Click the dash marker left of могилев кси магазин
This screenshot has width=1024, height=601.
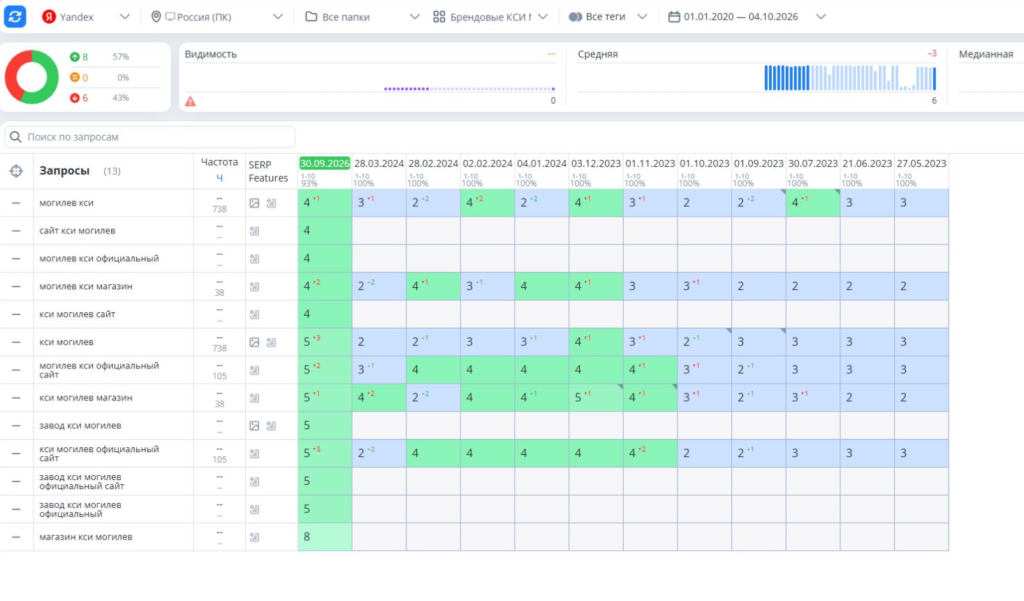pos(16,287)
